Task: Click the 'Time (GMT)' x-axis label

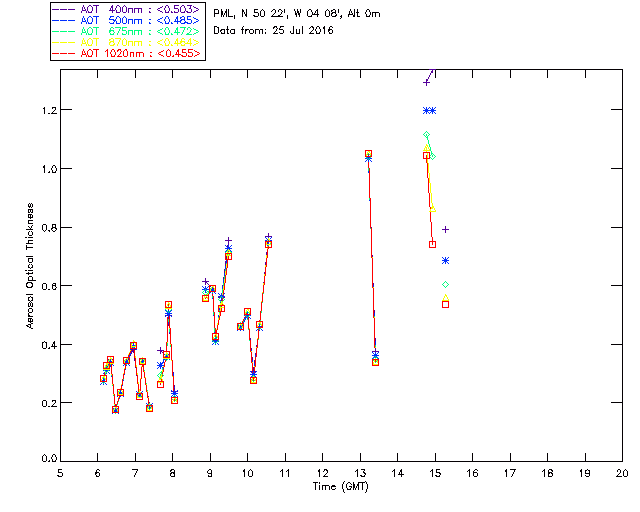Action: (x=341, y=486)
